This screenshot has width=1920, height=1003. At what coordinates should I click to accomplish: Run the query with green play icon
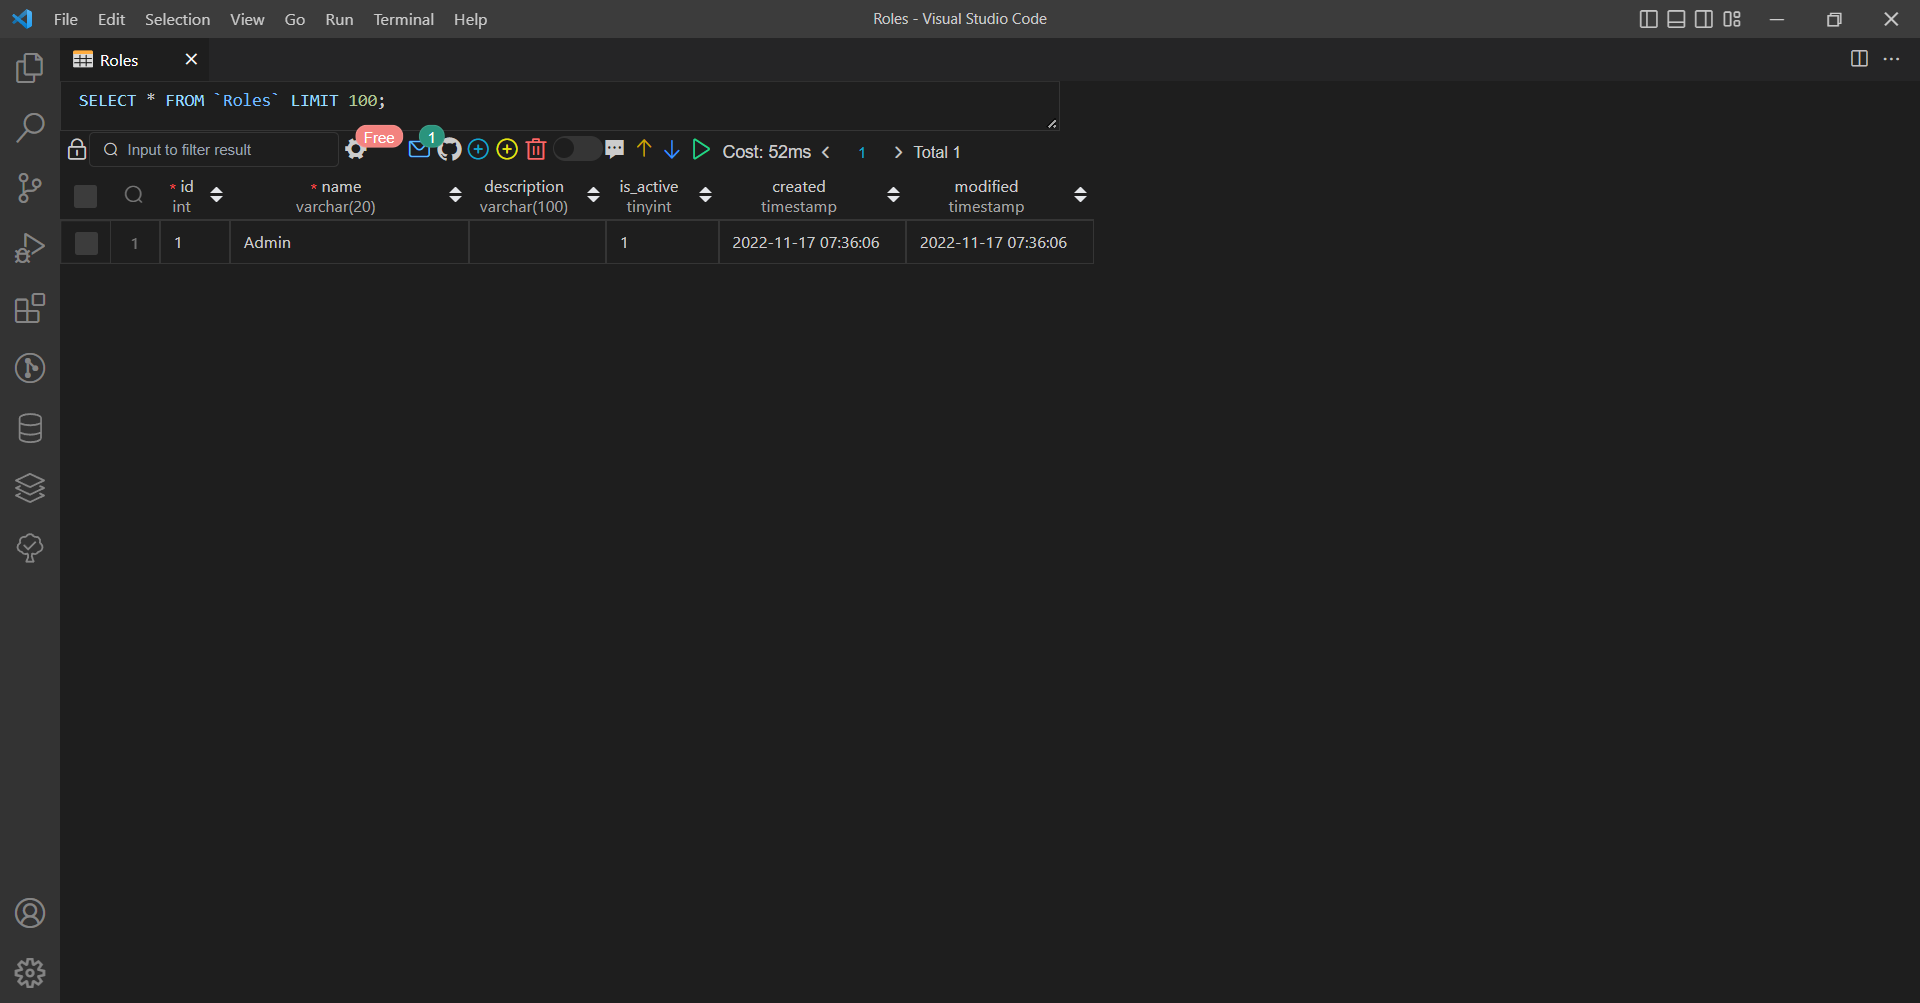point(701,149)
